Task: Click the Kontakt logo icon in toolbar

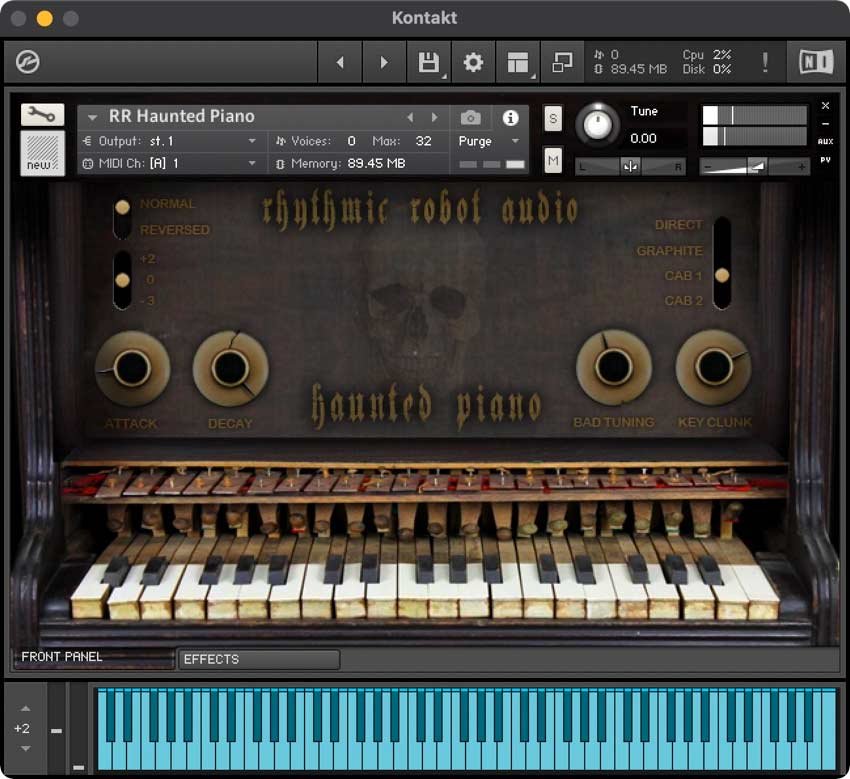Action: (27, 62)
